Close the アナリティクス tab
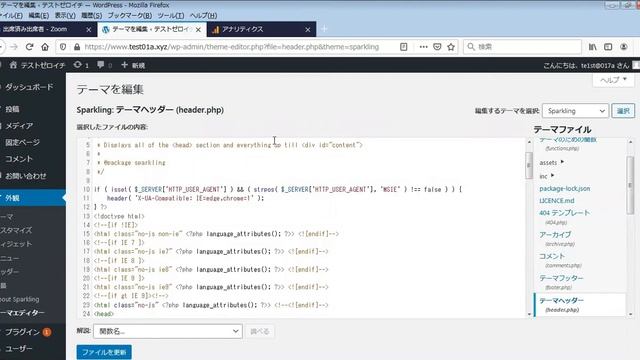 pyautogui.click(x=308, y=29)
